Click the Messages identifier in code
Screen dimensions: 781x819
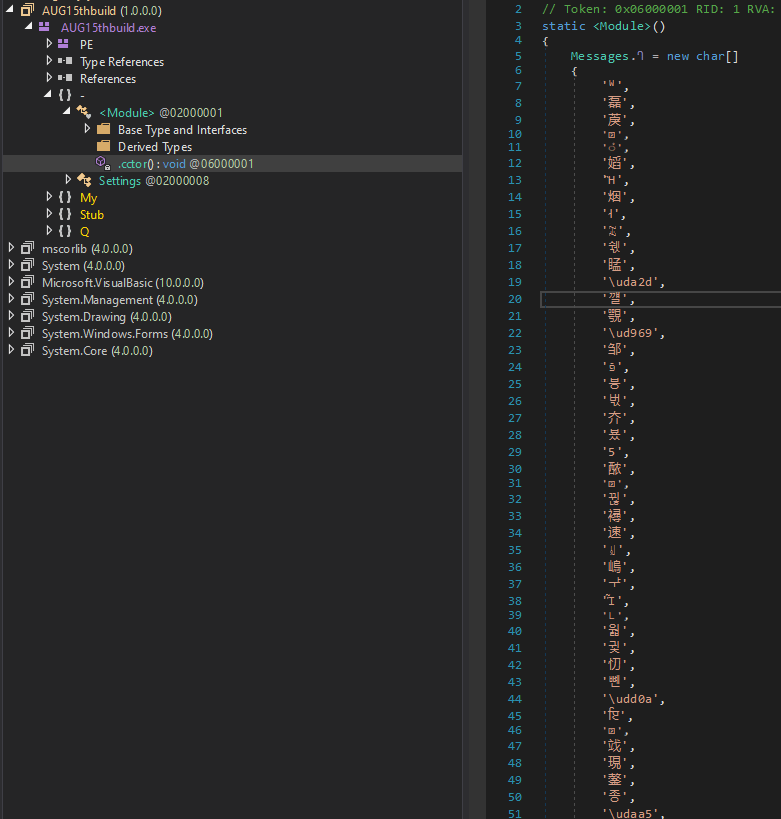click(599, 57)
